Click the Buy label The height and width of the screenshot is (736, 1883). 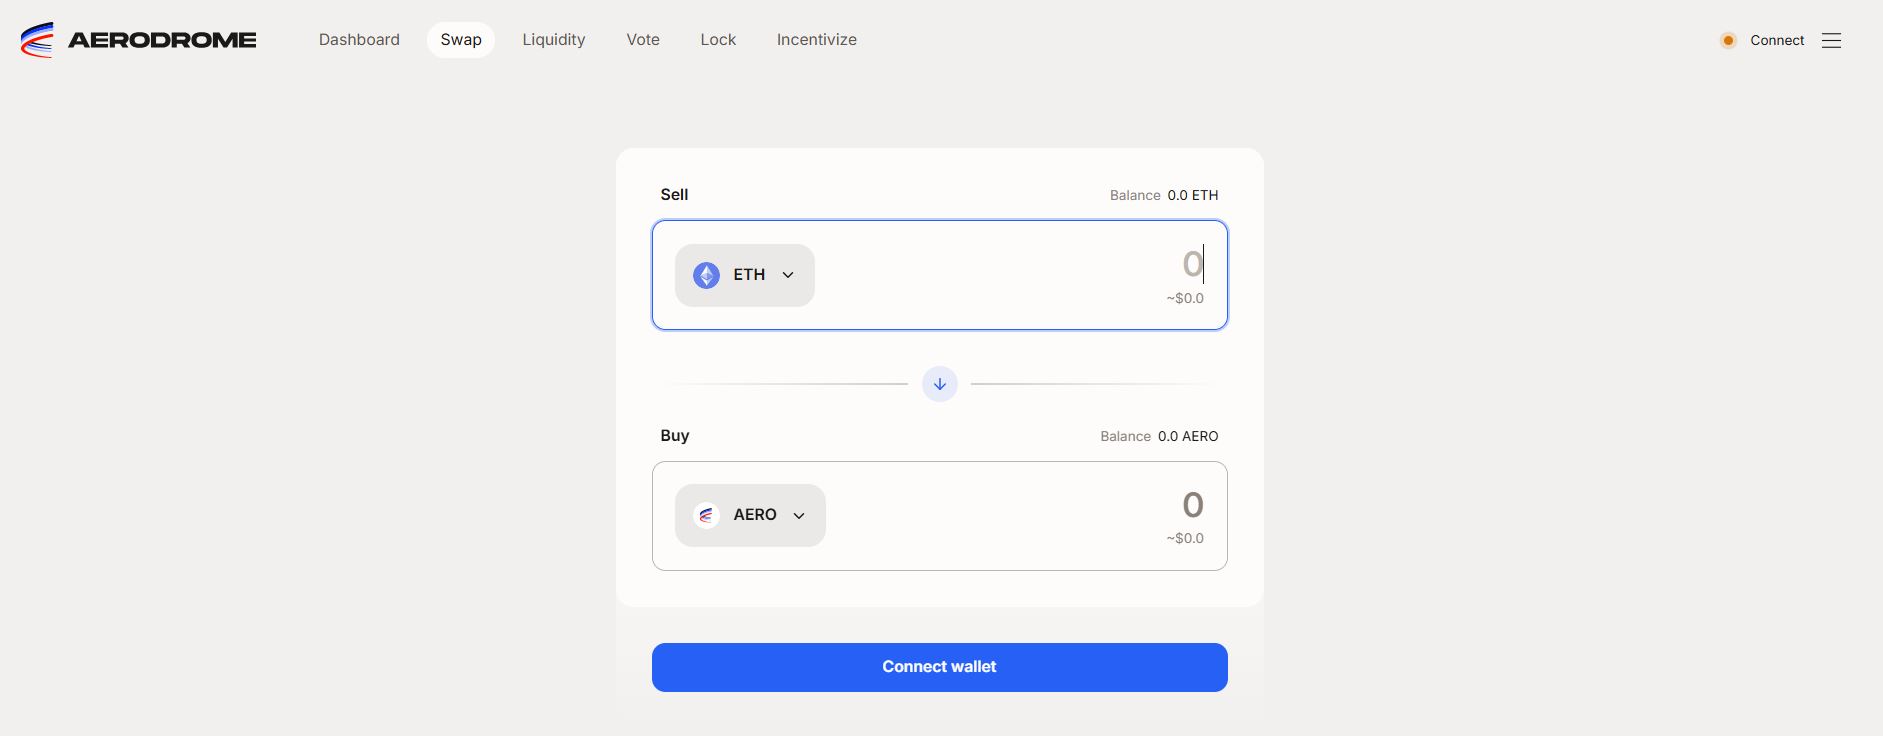pyautogui.click(x=675, y=436)
